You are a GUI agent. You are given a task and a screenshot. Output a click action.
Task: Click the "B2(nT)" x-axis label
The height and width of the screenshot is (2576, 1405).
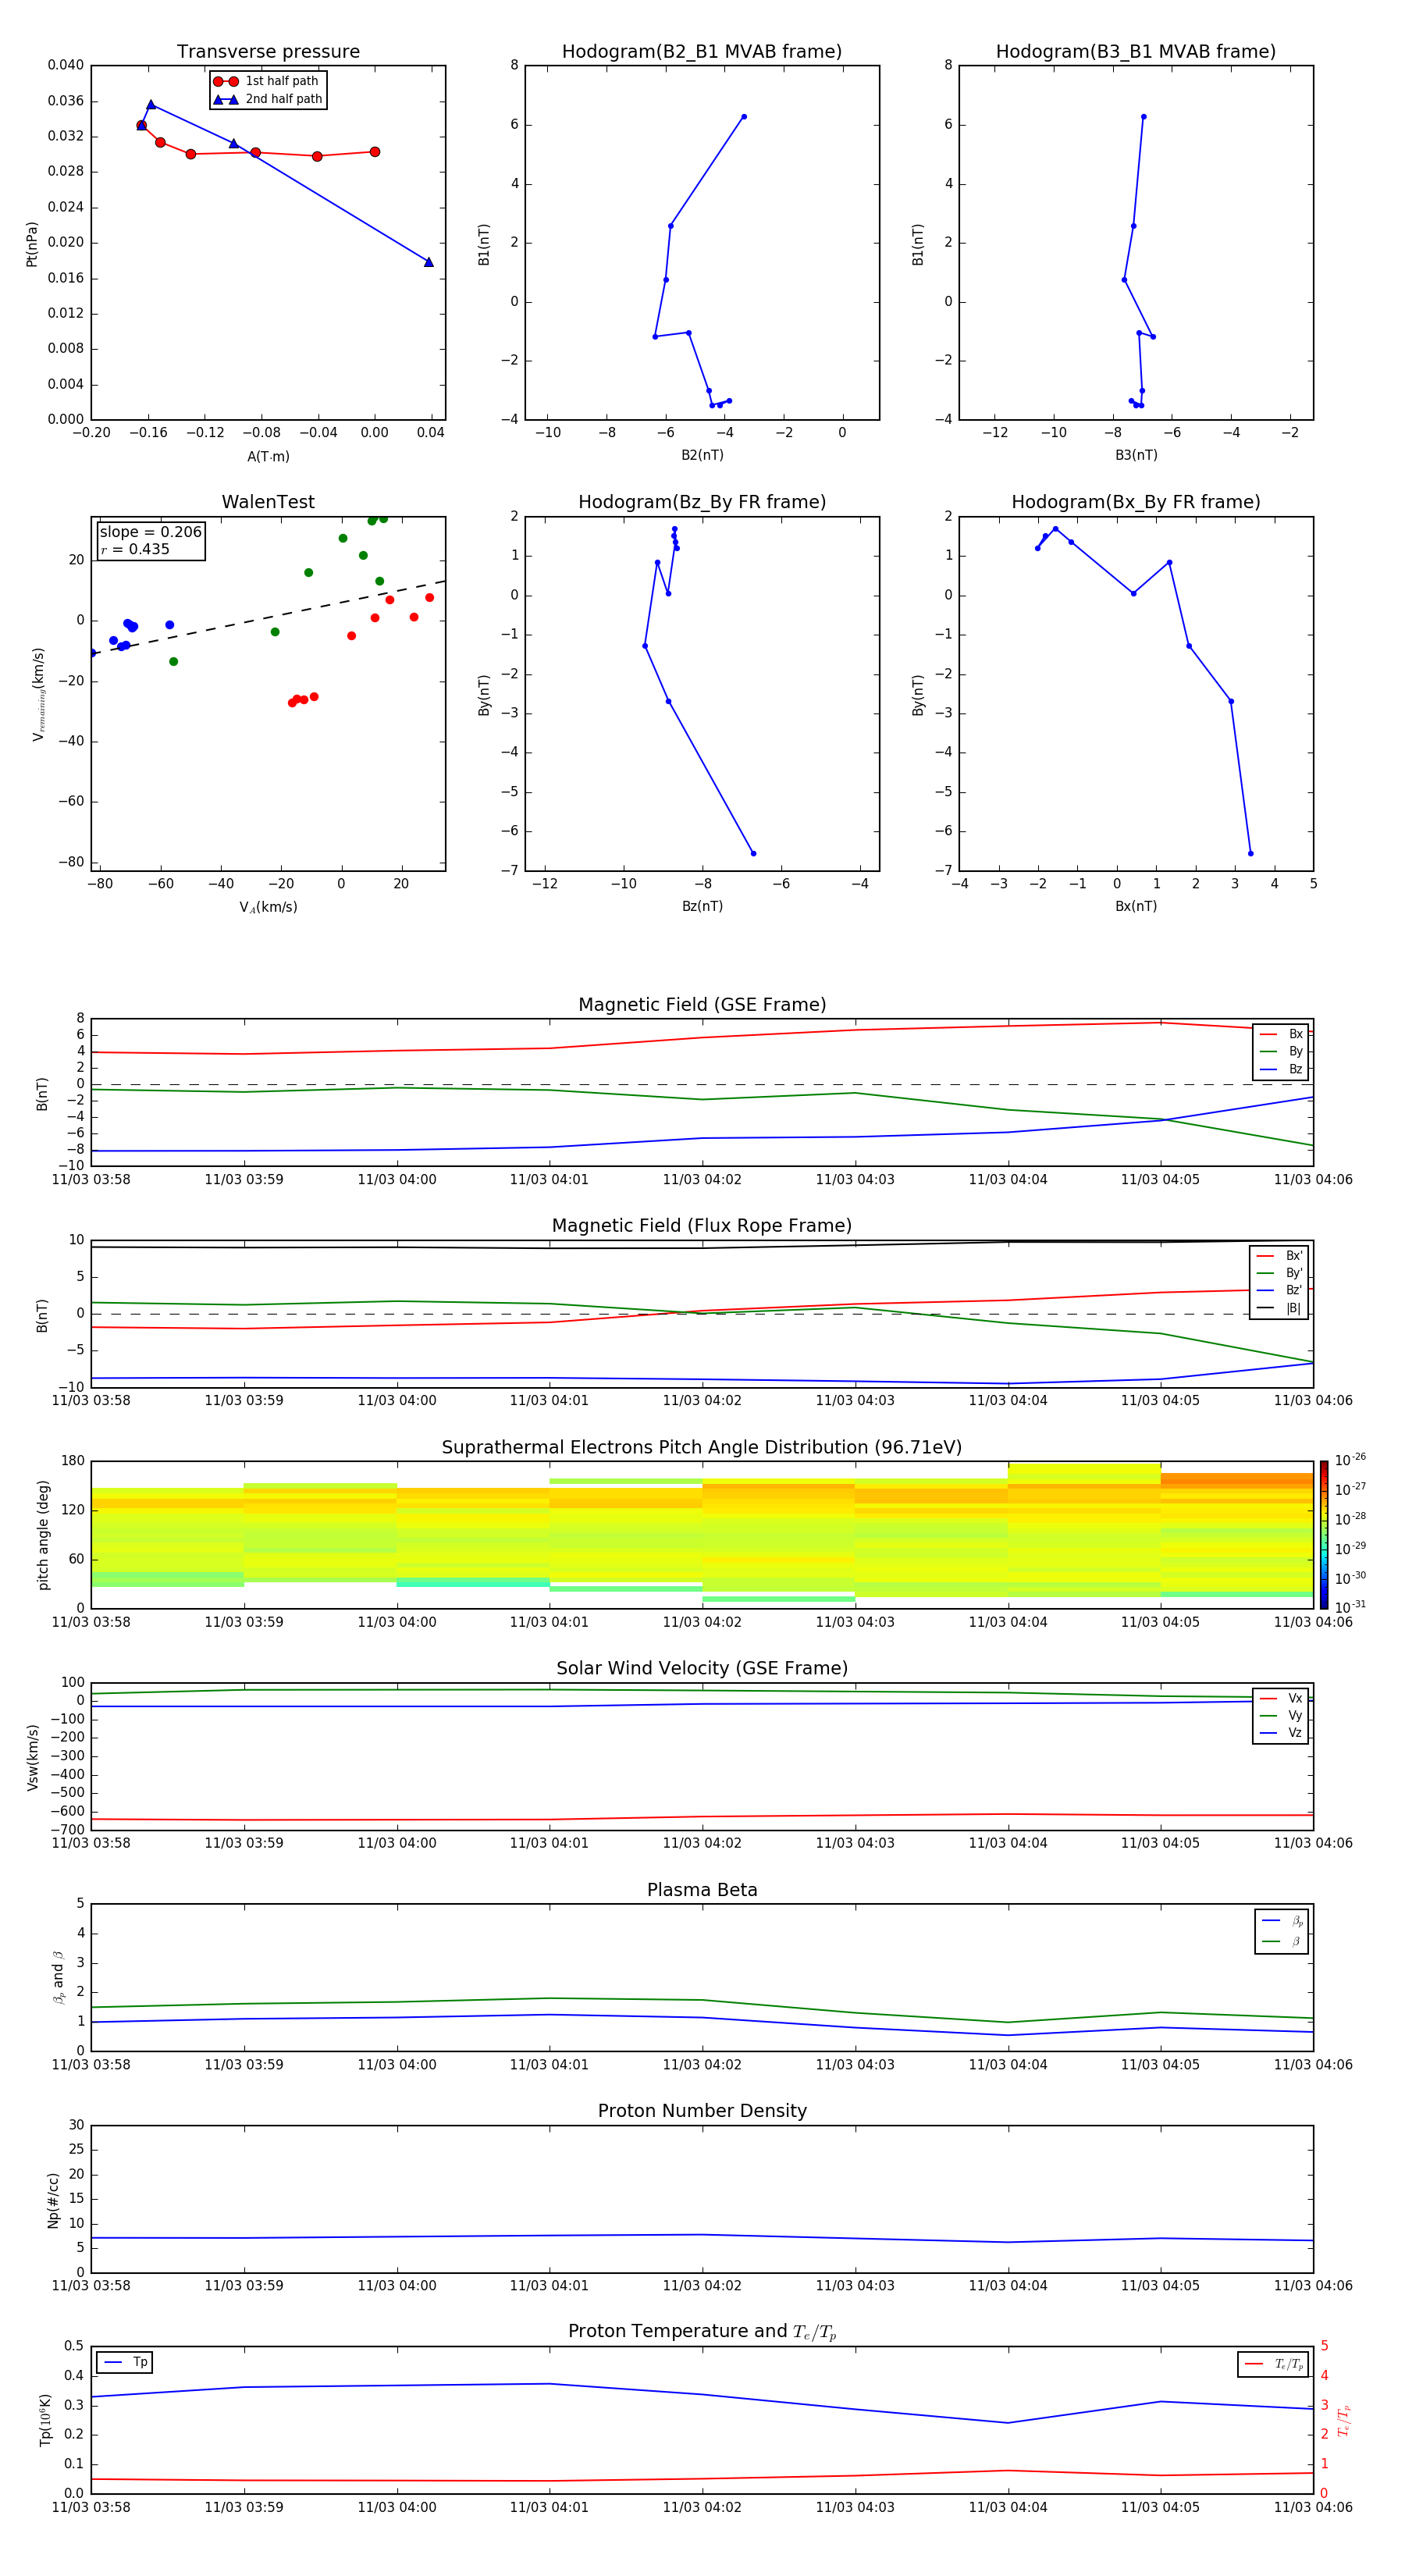[702, 455]
